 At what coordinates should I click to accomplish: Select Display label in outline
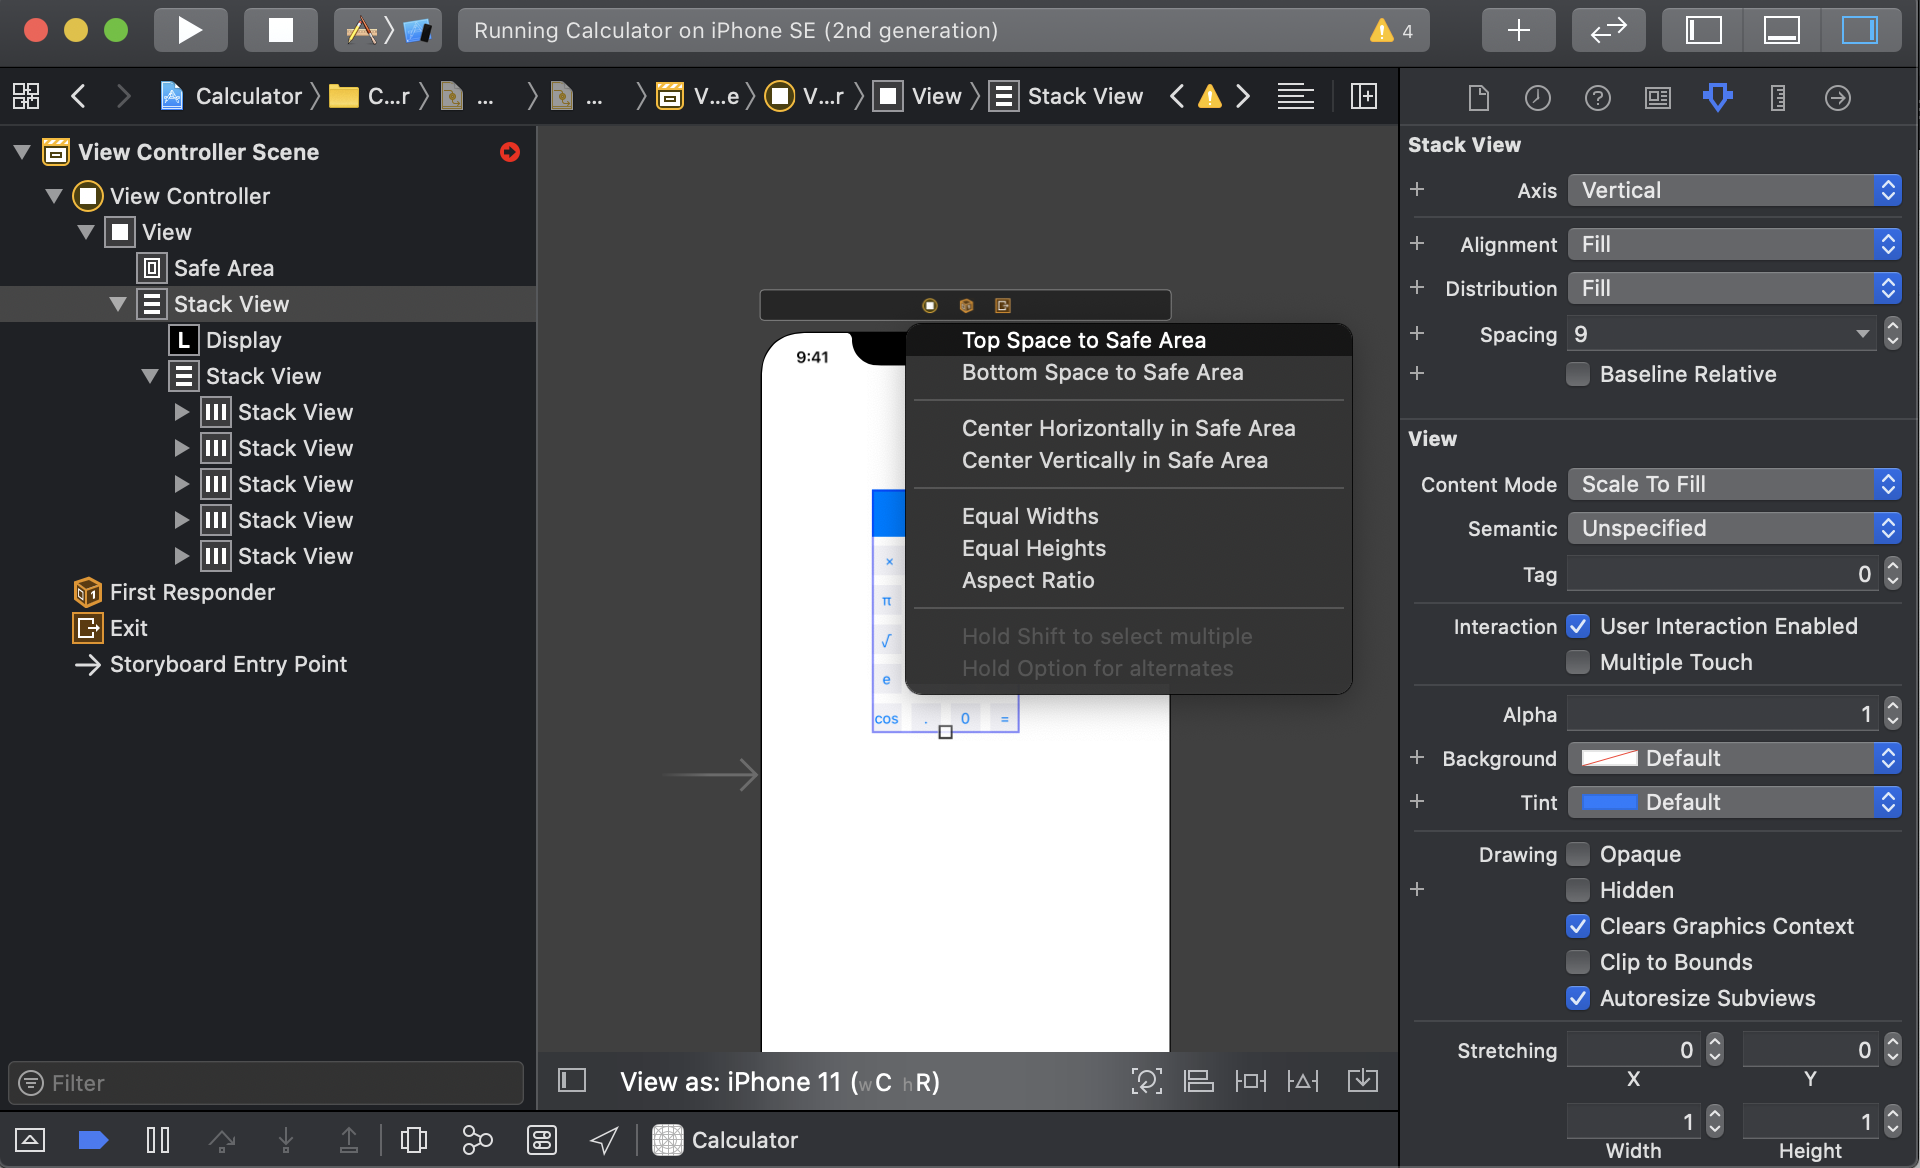(243, 340)
